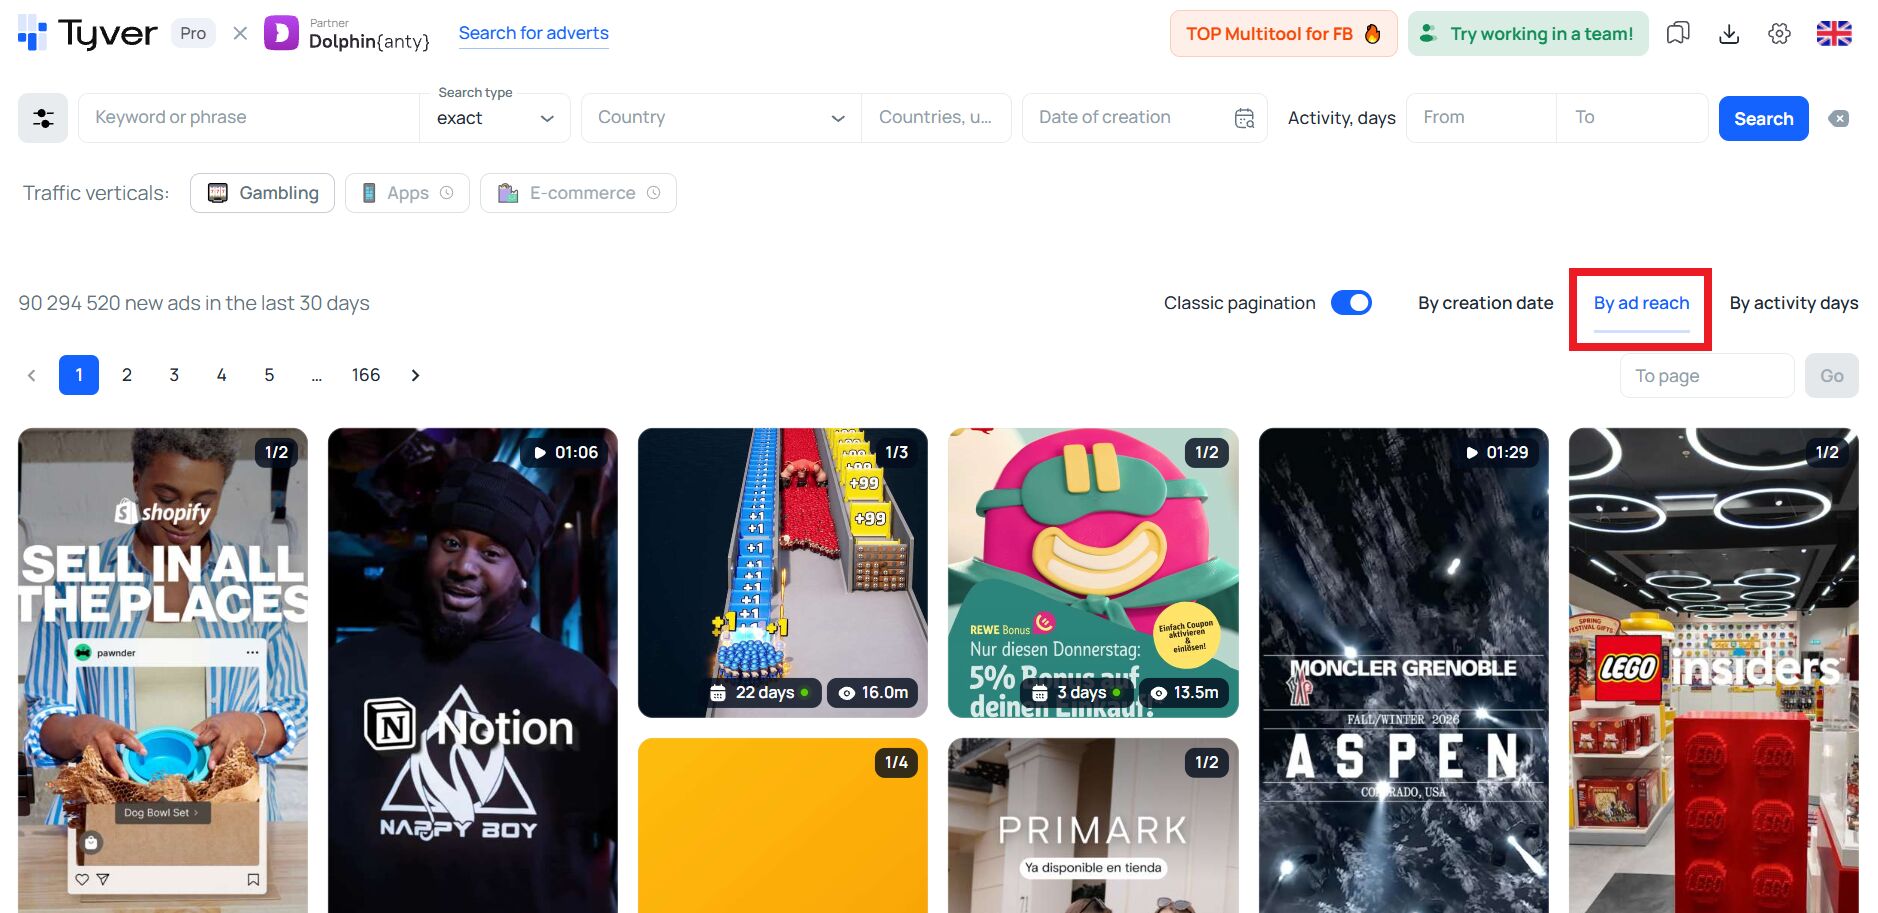This screenshot has height=913, width=1878.
Task: Click Try working in a team! button
Action: (x=1528, y=34)
